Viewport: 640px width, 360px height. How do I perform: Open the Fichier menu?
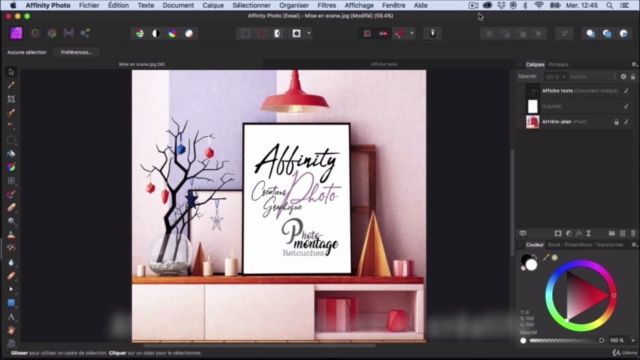pos(89,5)
